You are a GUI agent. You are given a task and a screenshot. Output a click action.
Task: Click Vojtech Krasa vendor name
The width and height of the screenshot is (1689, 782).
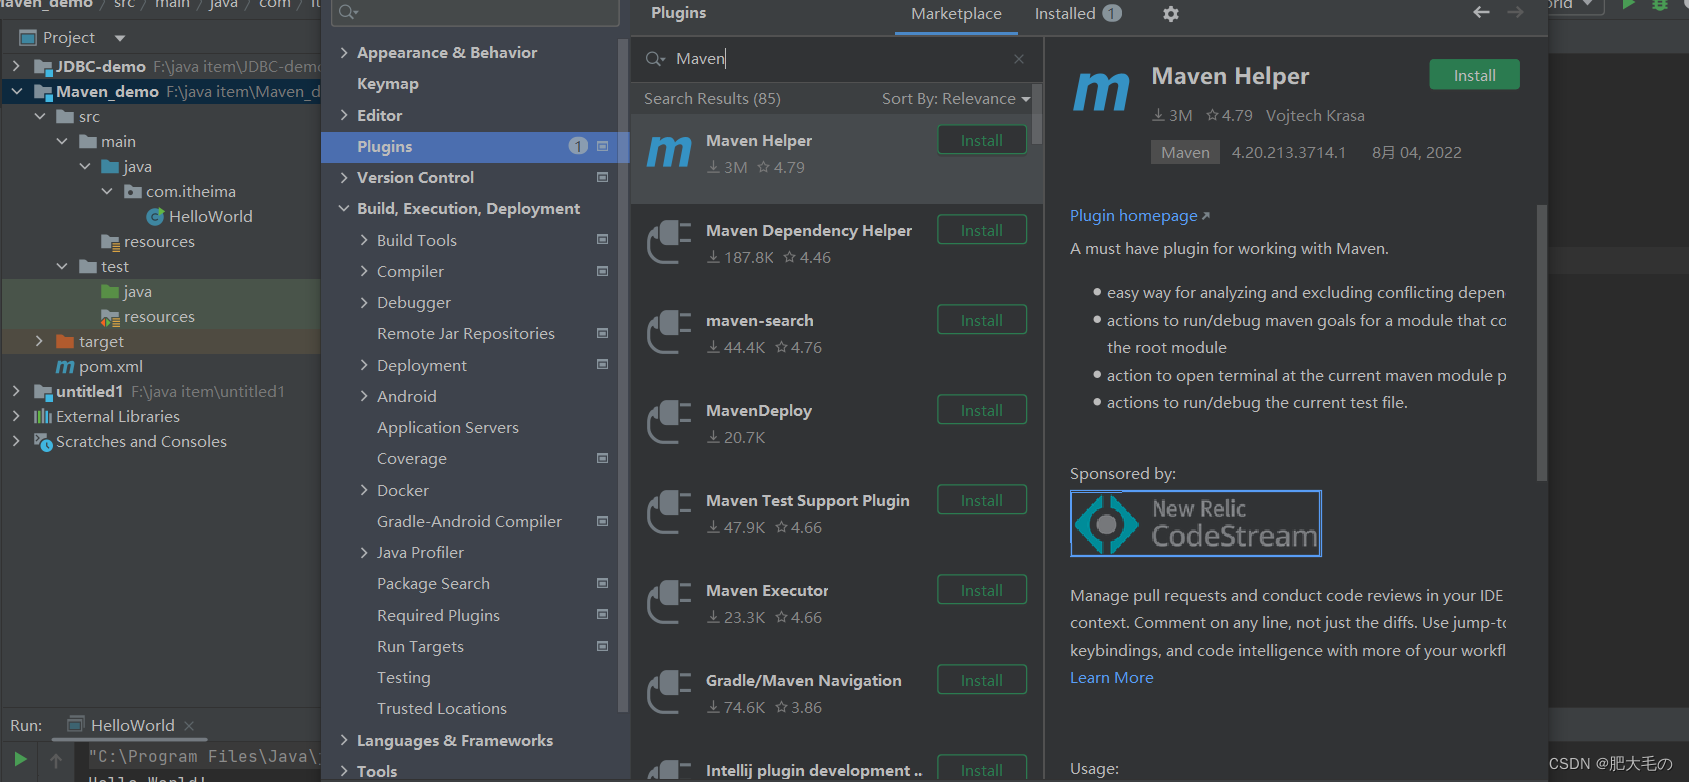point(1315,115)
